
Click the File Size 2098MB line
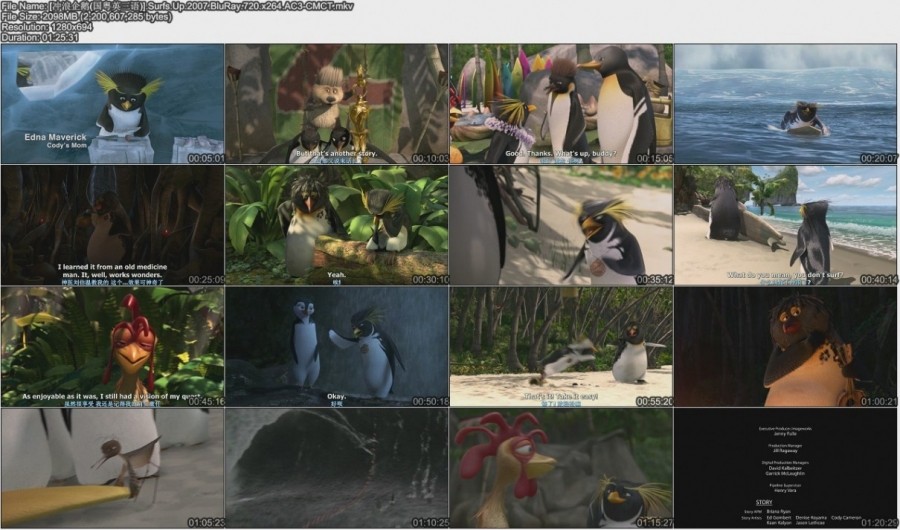coord(87,17)
